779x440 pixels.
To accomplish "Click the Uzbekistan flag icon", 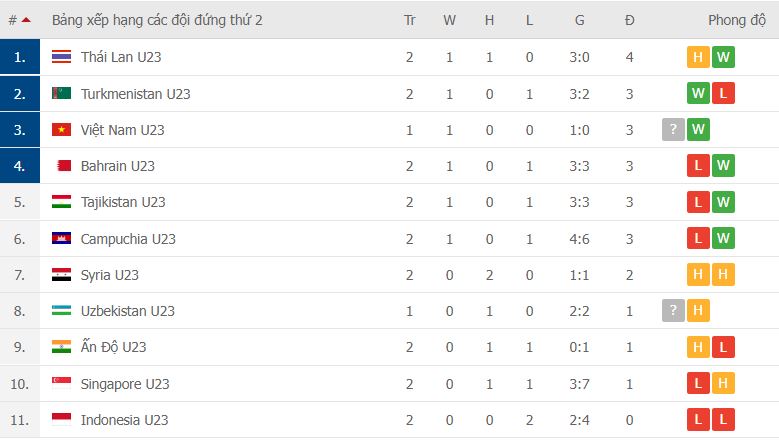I will point(62,311).
